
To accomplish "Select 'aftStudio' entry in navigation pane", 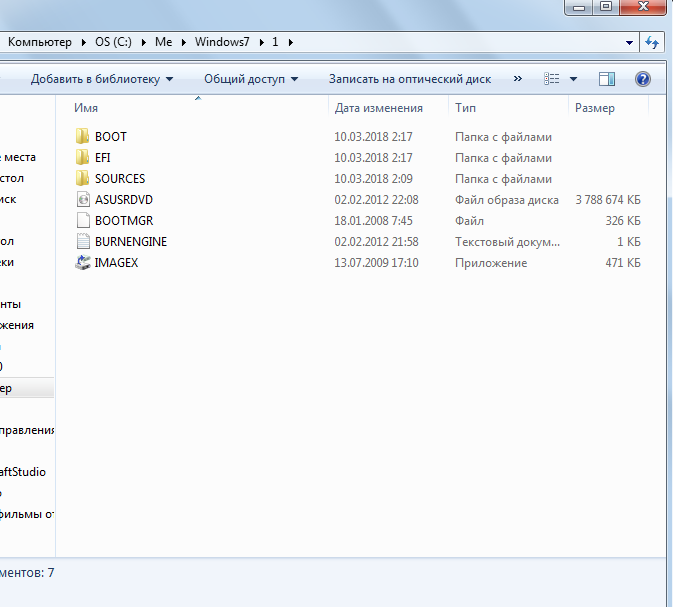I will [x=23, y=472].
